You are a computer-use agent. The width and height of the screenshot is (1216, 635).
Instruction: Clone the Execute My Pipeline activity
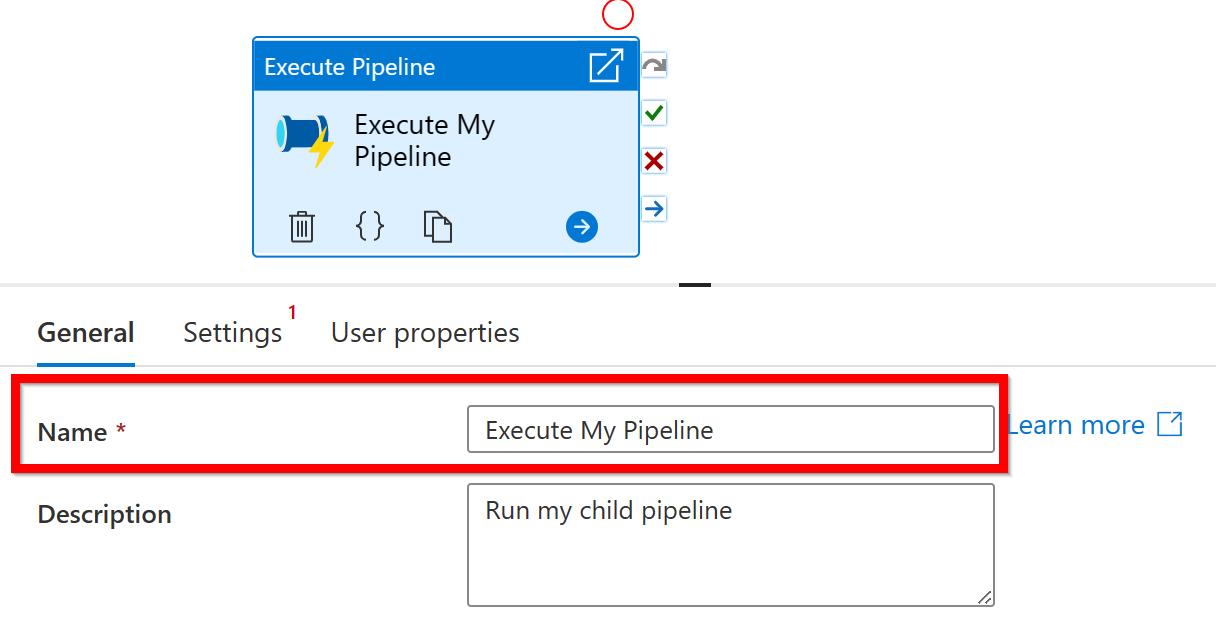438,227
